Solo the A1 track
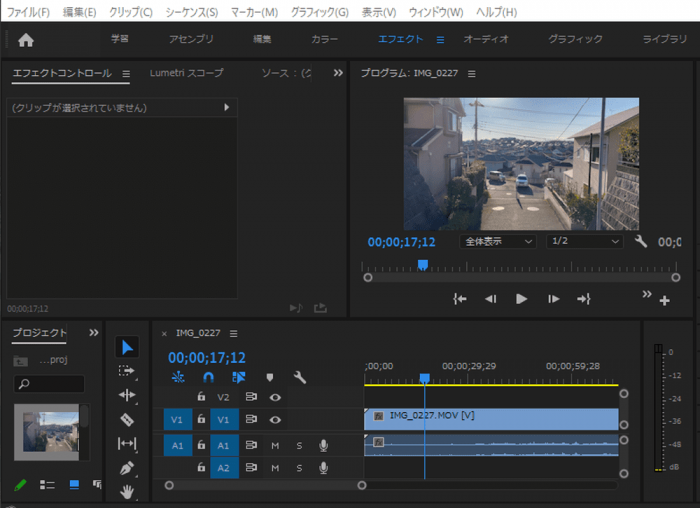 coord(299,446)
